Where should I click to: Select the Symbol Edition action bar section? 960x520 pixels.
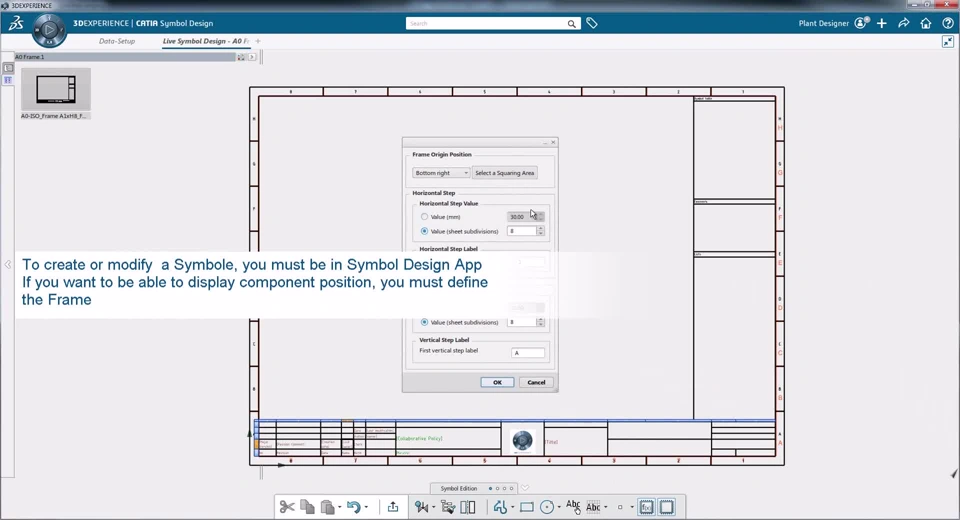point(459,488)
